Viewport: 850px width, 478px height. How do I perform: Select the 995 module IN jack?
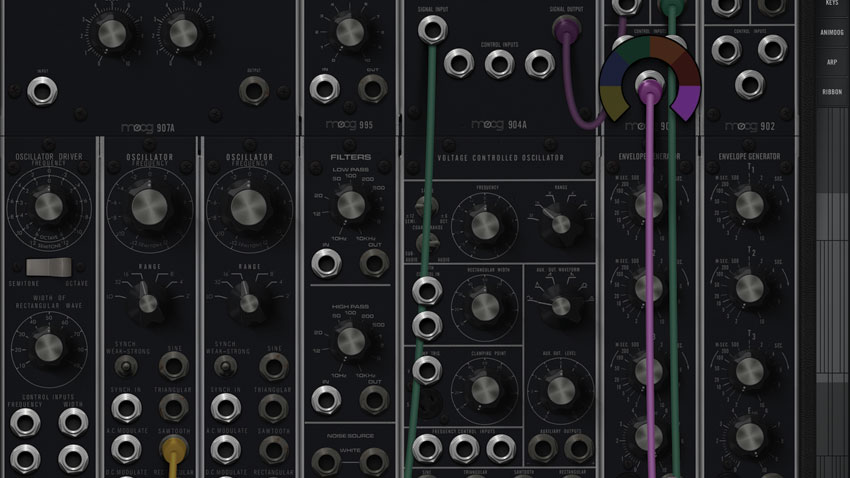tap(325, 88)
